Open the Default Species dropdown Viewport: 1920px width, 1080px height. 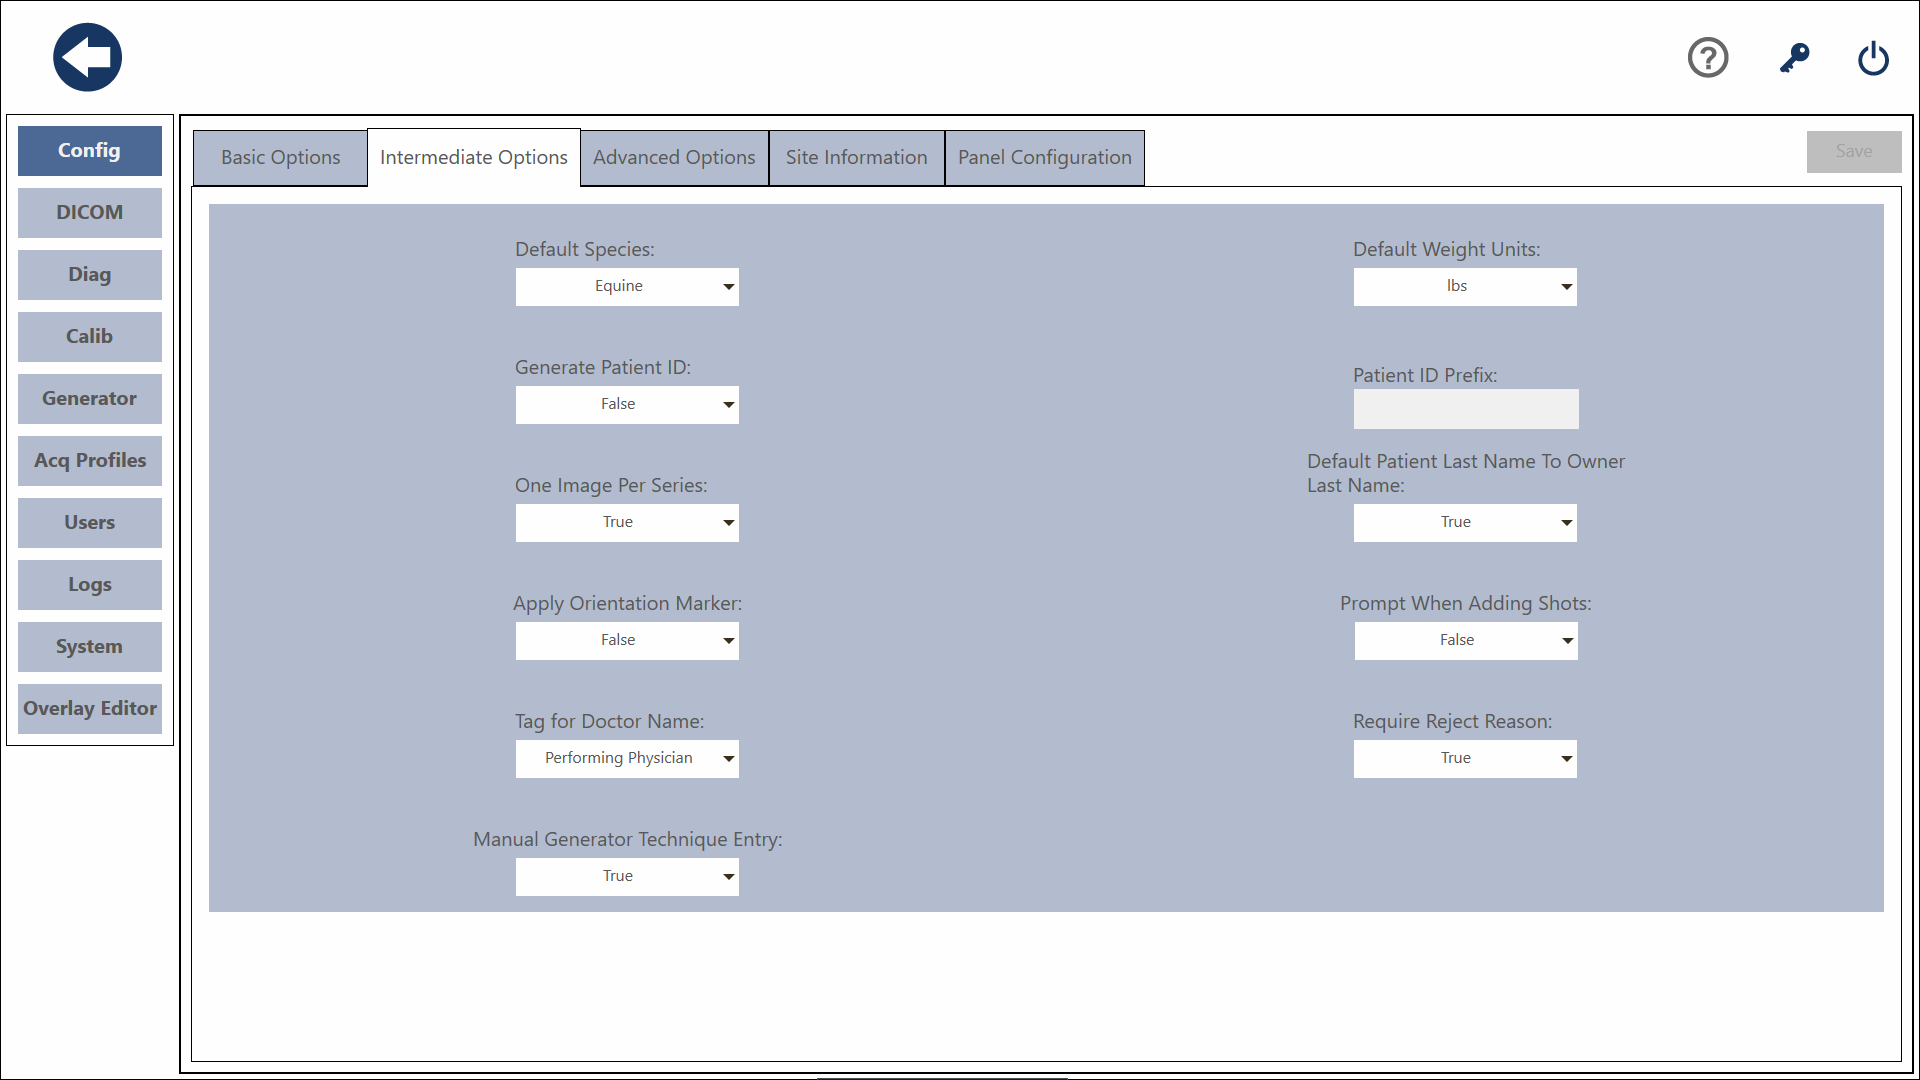627,287
